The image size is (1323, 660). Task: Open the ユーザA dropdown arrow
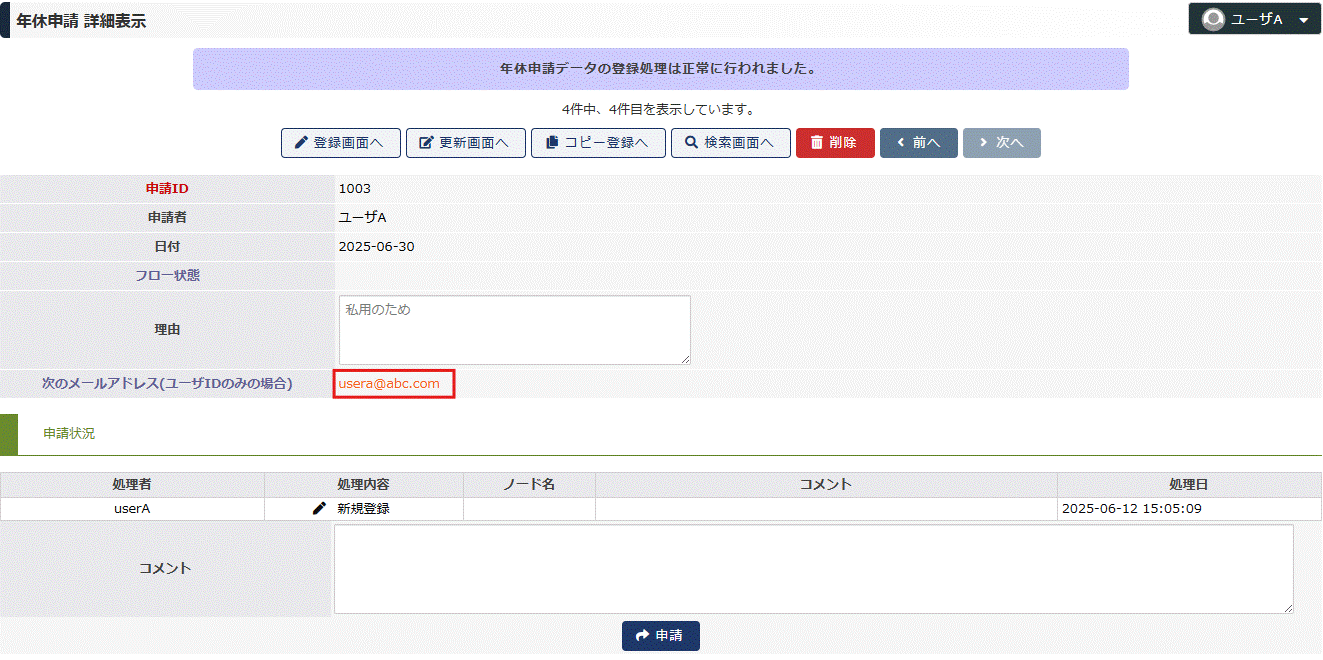tap(1303, 20)
